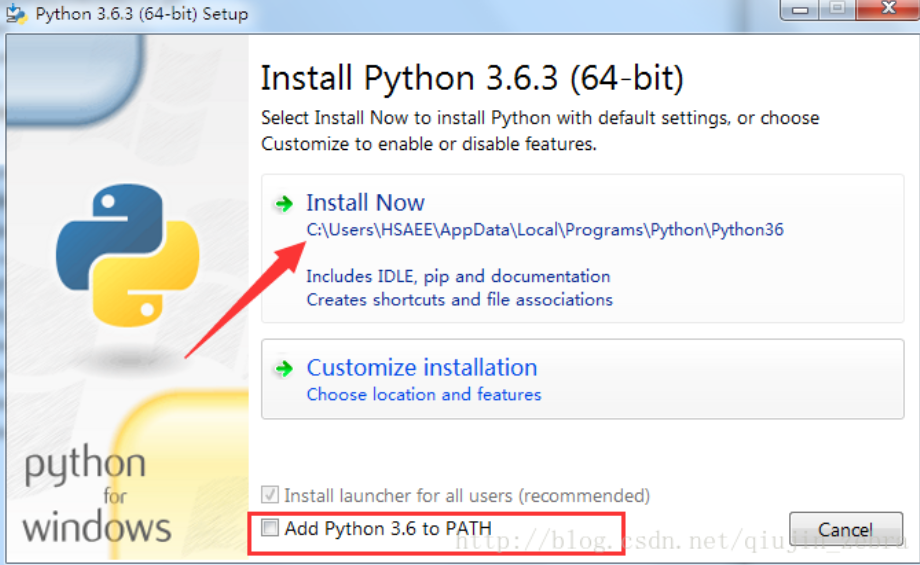Click the Python logo graphic
This screenshot has height=565, width=920.
click(x=128, y=255)
